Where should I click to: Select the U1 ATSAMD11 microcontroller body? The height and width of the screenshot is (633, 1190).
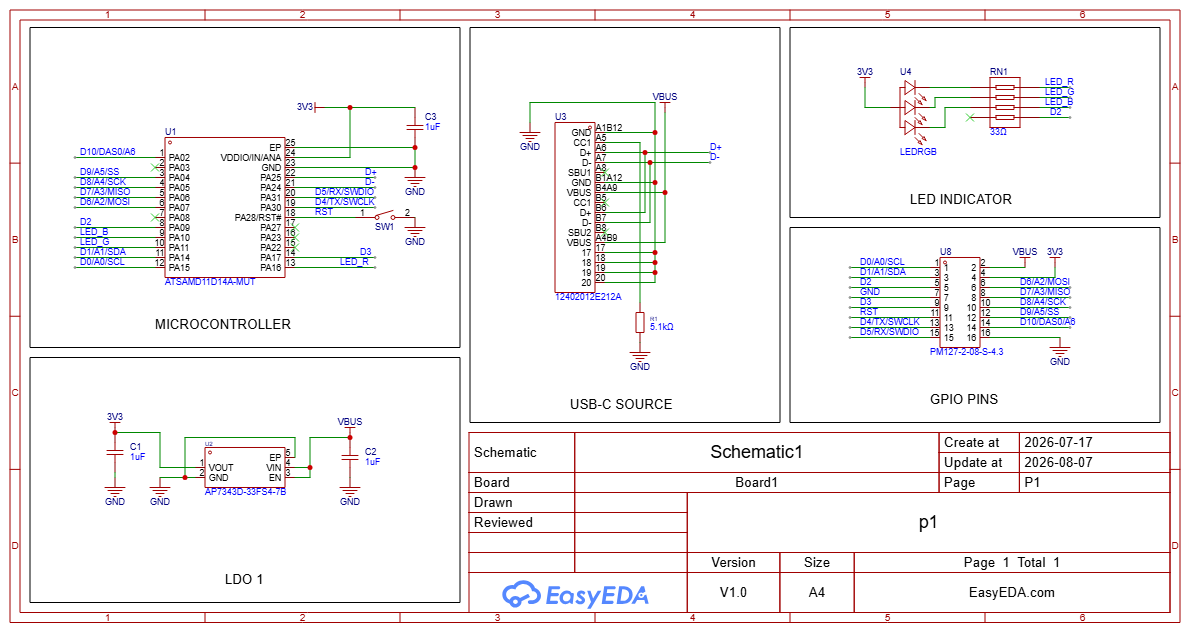coord(225,207)
